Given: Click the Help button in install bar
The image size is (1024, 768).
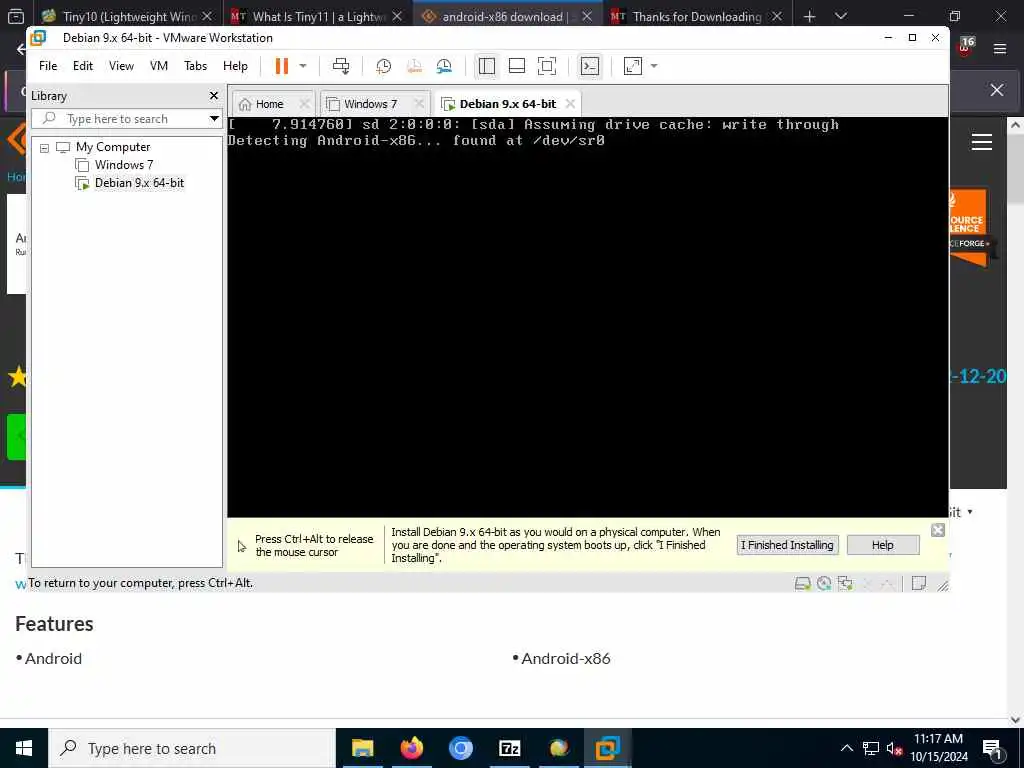Looking at the screenshot, I should coord(882,545).
